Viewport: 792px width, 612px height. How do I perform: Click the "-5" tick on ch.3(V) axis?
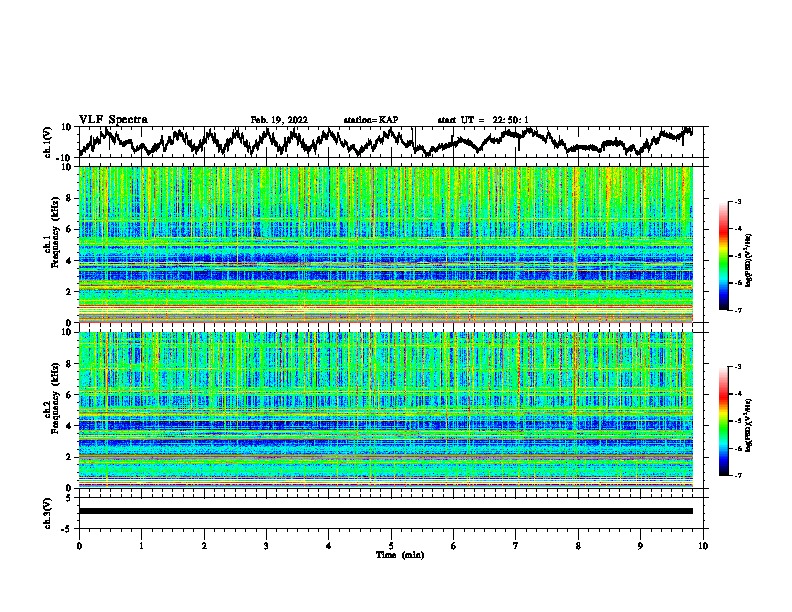click(x=68, y=529)
